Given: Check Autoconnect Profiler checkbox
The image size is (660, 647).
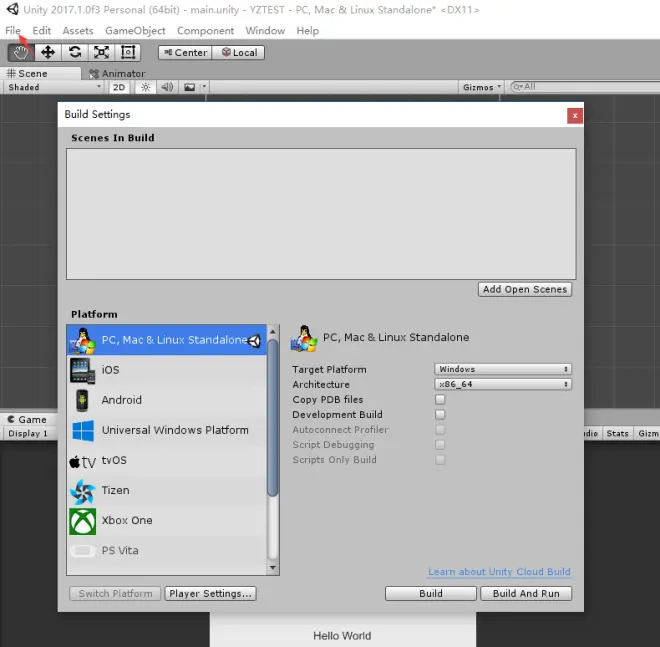Looking at the screenshot, I should pyautogui.click(x=440, y=430).
